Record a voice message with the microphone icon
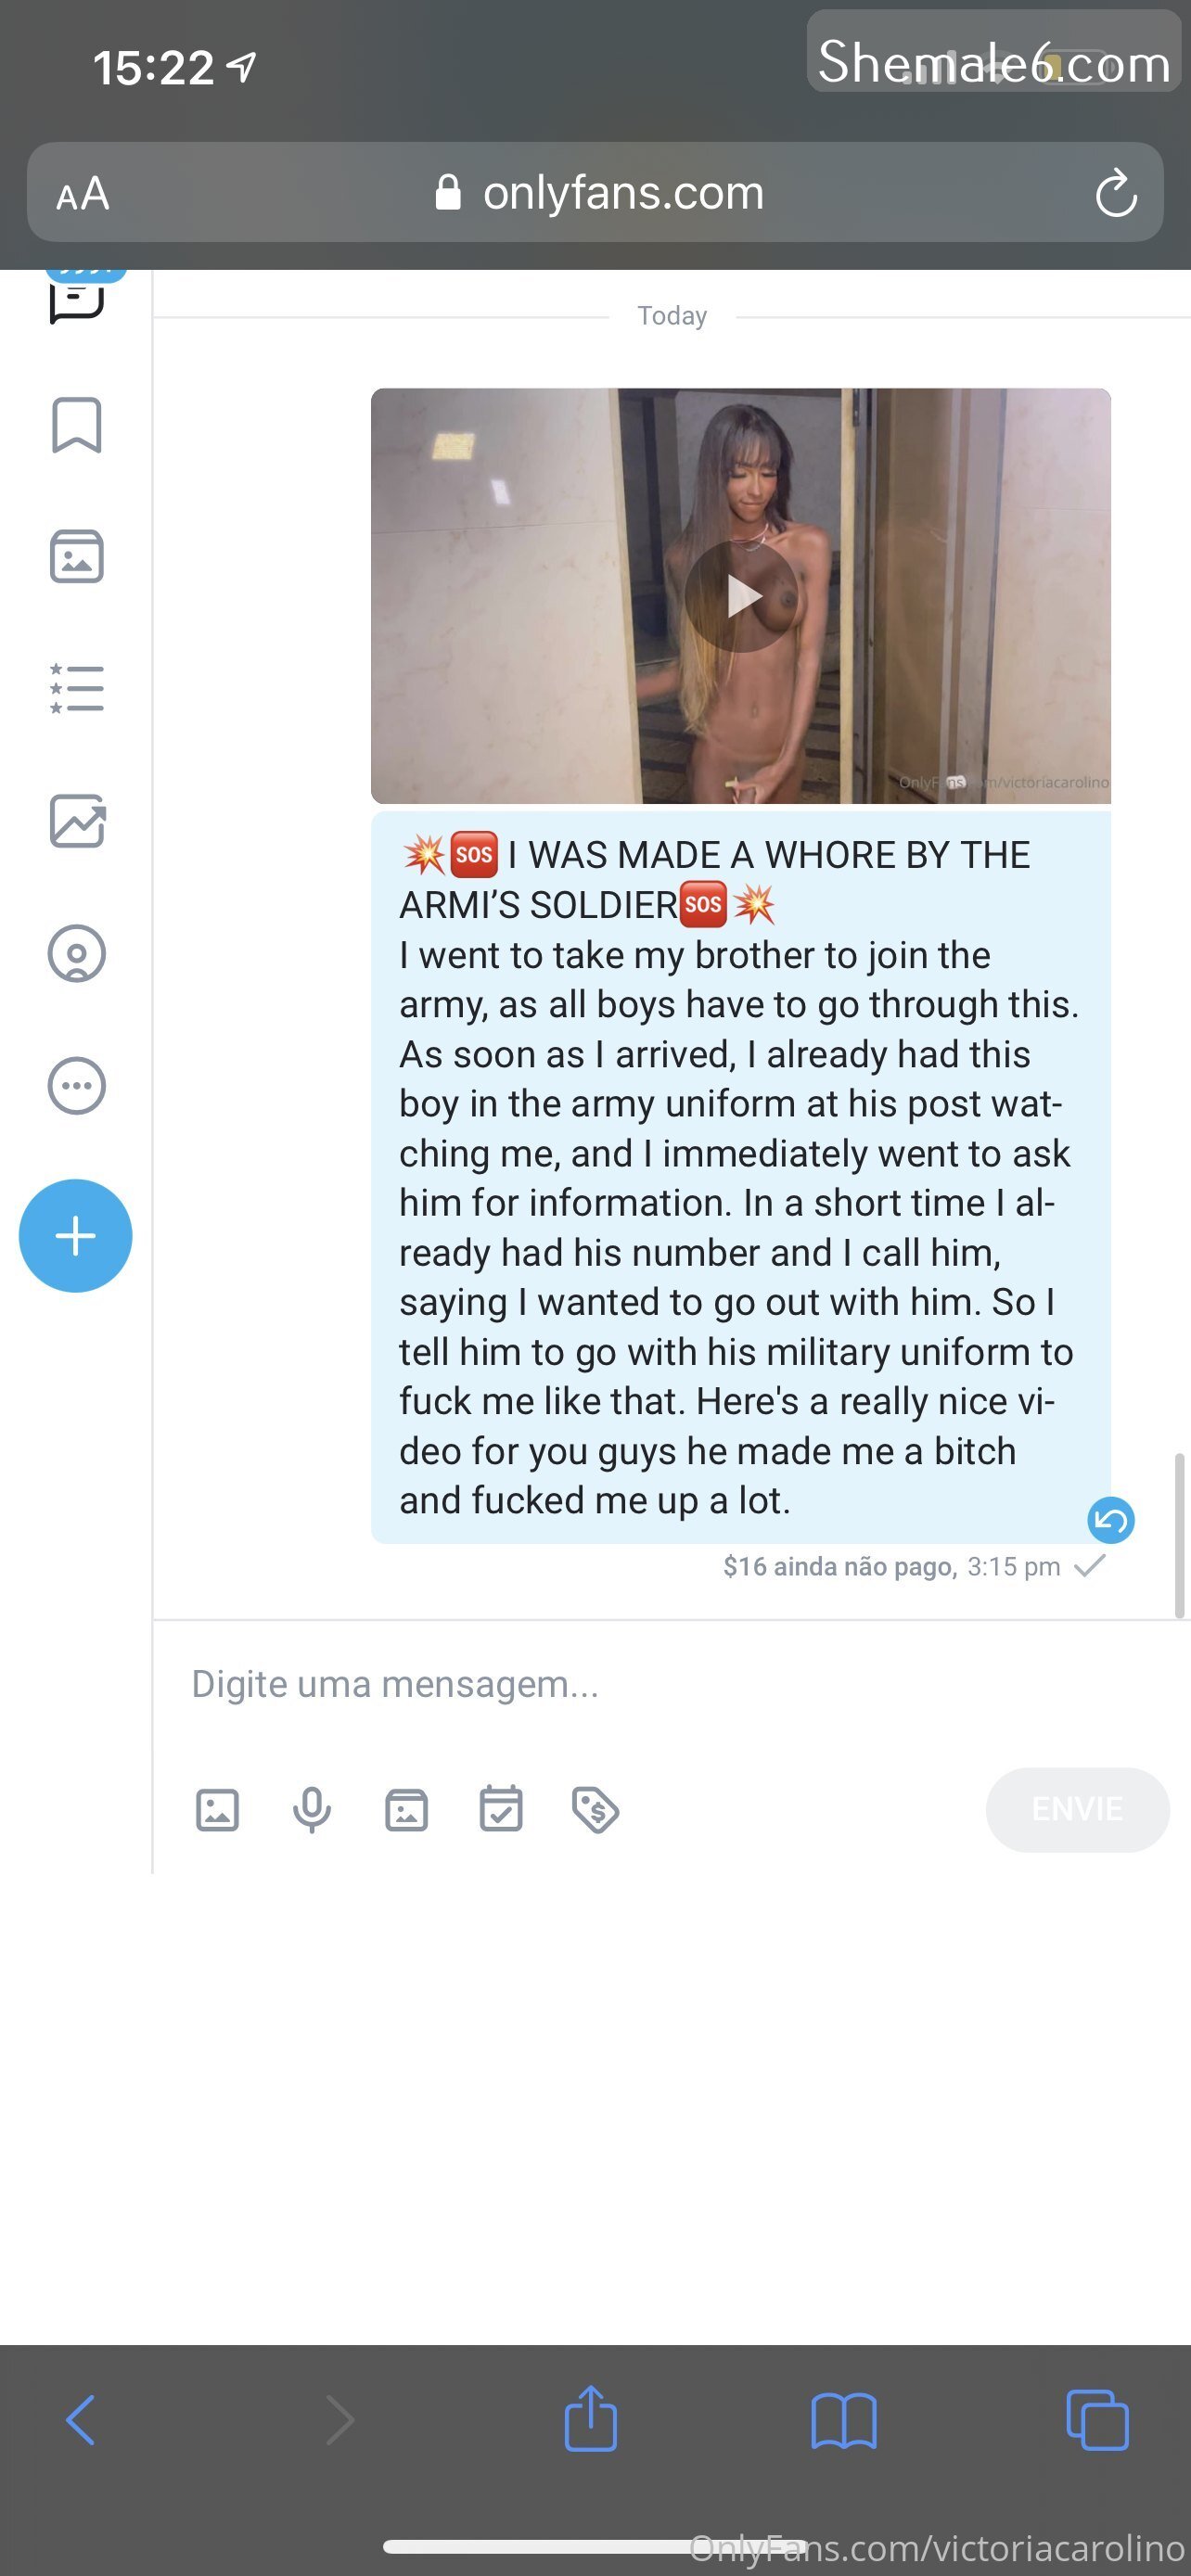This screenshot has width=1191, height=2576. pyautogui.click(x=311, y=1810)
